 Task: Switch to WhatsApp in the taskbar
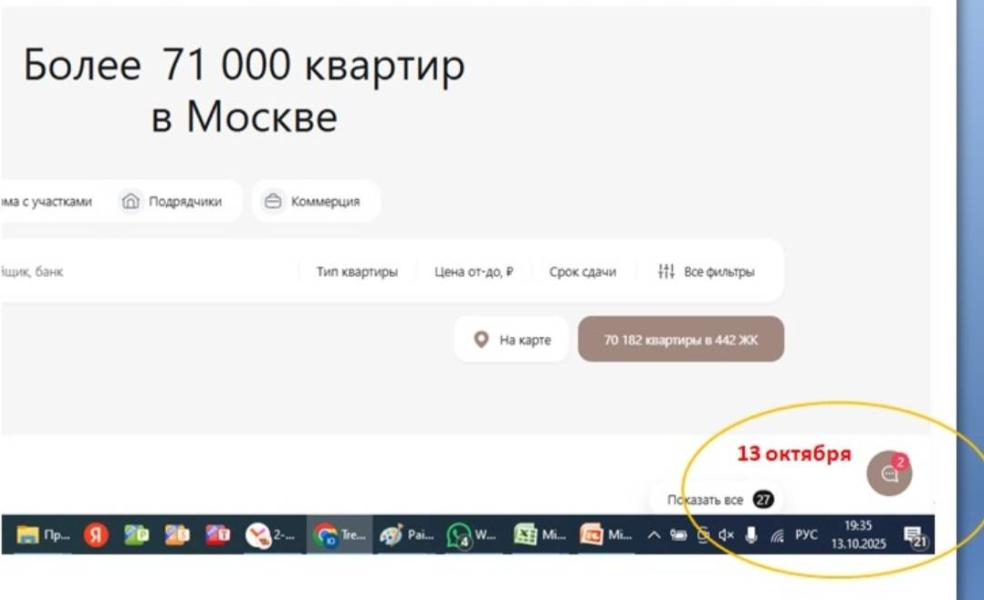pyautogui.click(x=471, y=535)
